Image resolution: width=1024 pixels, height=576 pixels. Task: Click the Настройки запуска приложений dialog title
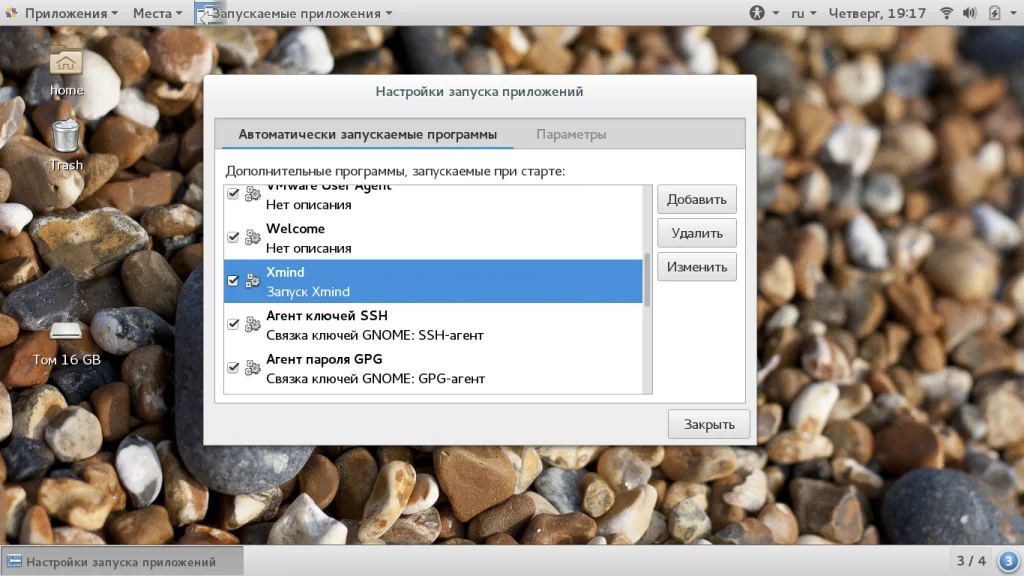click(x=479, y=91)
